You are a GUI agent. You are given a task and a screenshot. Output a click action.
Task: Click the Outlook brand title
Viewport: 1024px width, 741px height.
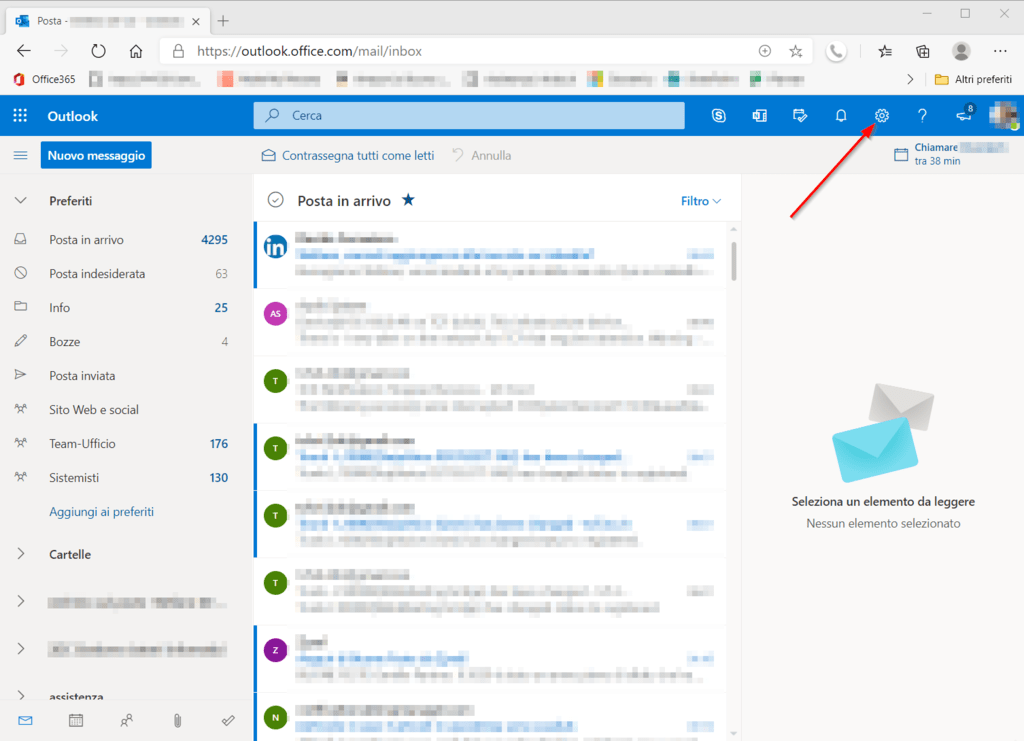point(72,116)
